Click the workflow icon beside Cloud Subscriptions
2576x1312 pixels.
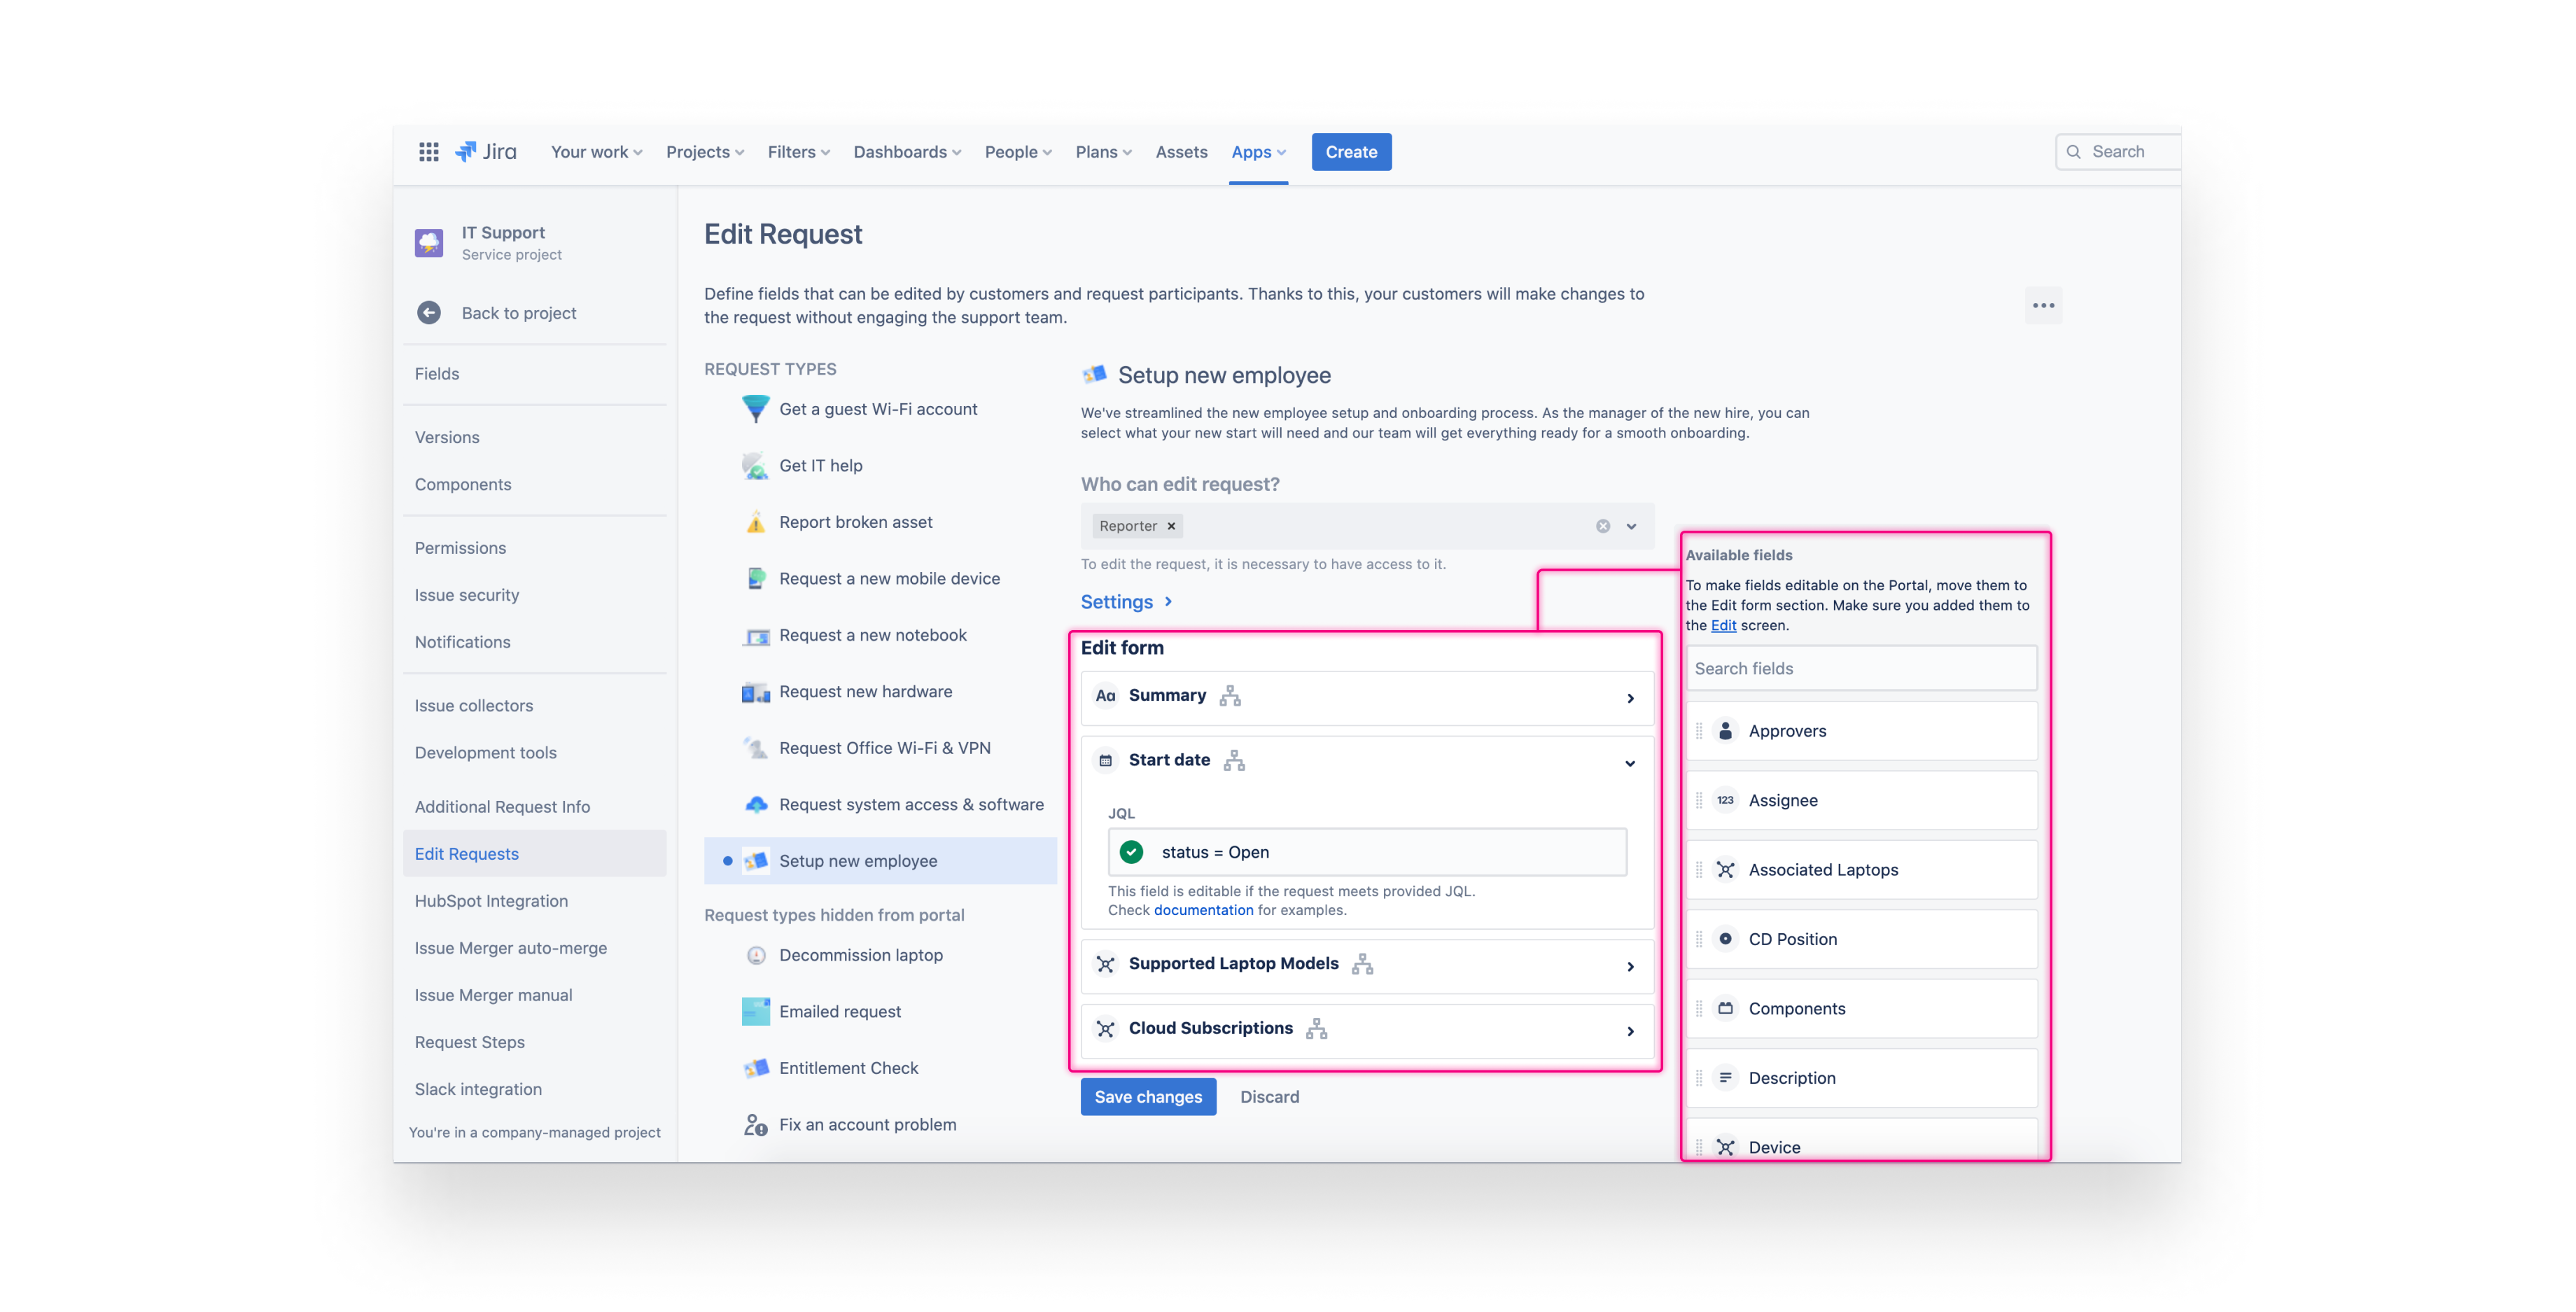1316,1029
